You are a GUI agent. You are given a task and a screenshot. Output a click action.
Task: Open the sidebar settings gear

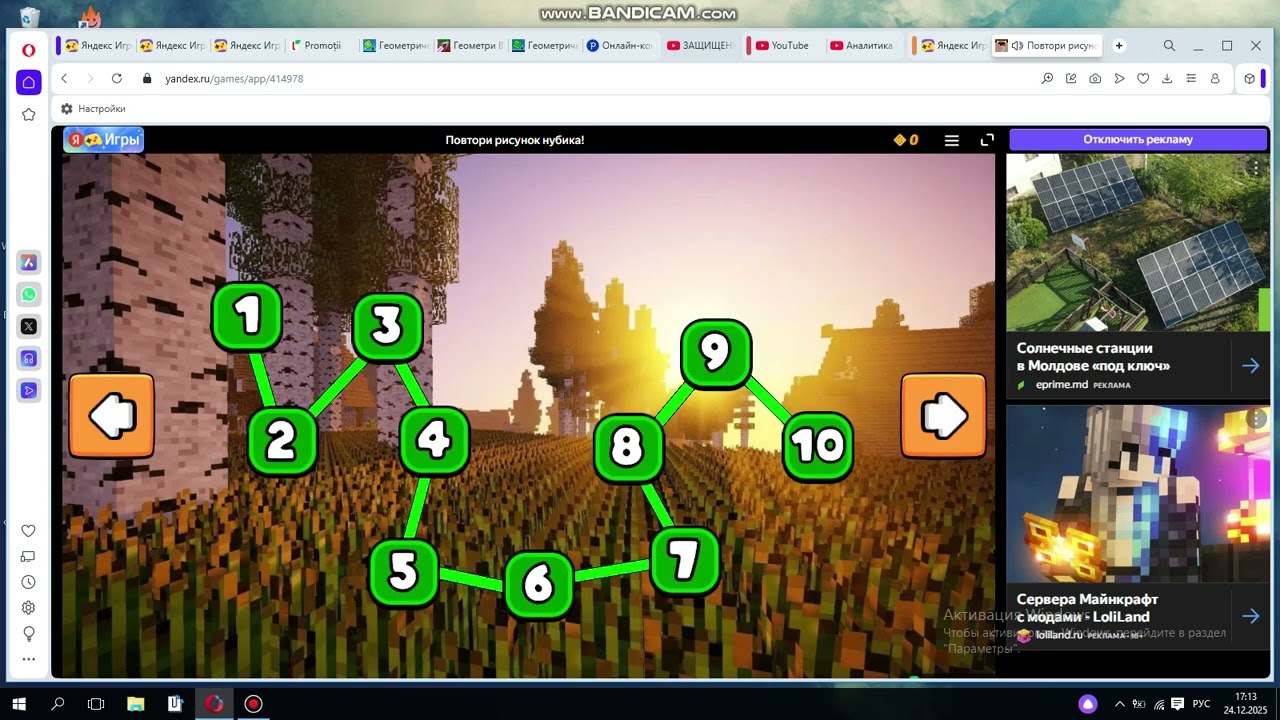click(29, 608)
